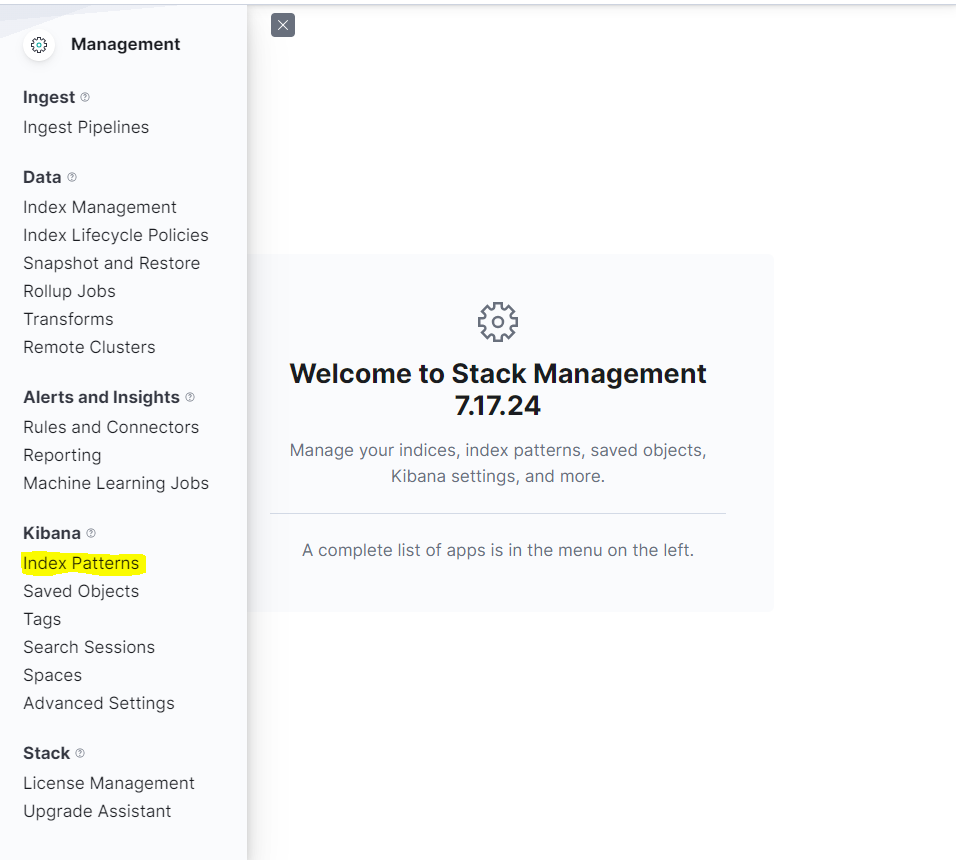956x860 pixels.
Task: Go to Saved Objects
Action: 81,591
